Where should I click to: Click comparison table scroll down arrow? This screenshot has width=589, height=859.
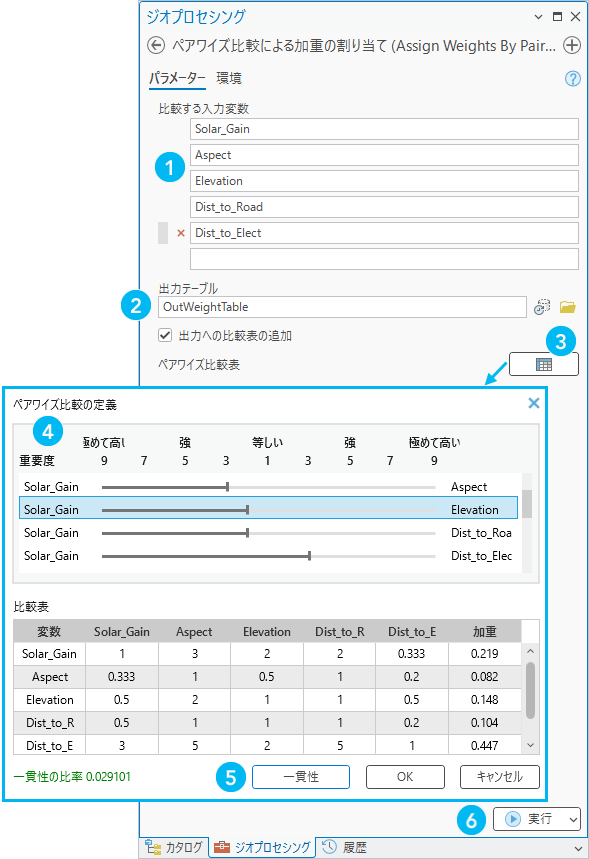530,745
